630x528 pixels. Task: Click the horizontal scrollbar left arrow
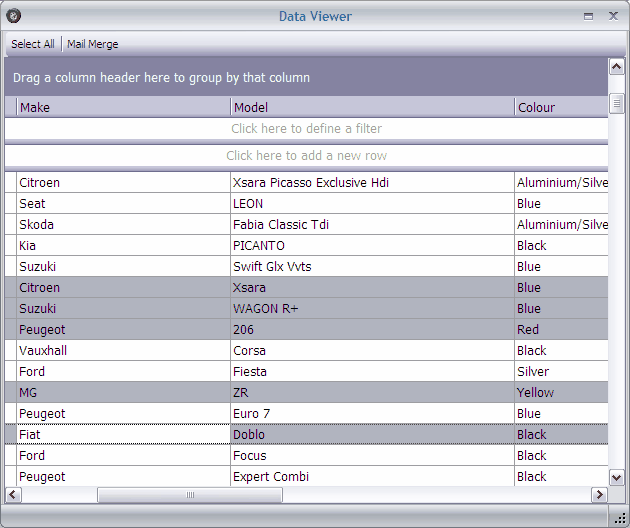(x=13, y=494)
